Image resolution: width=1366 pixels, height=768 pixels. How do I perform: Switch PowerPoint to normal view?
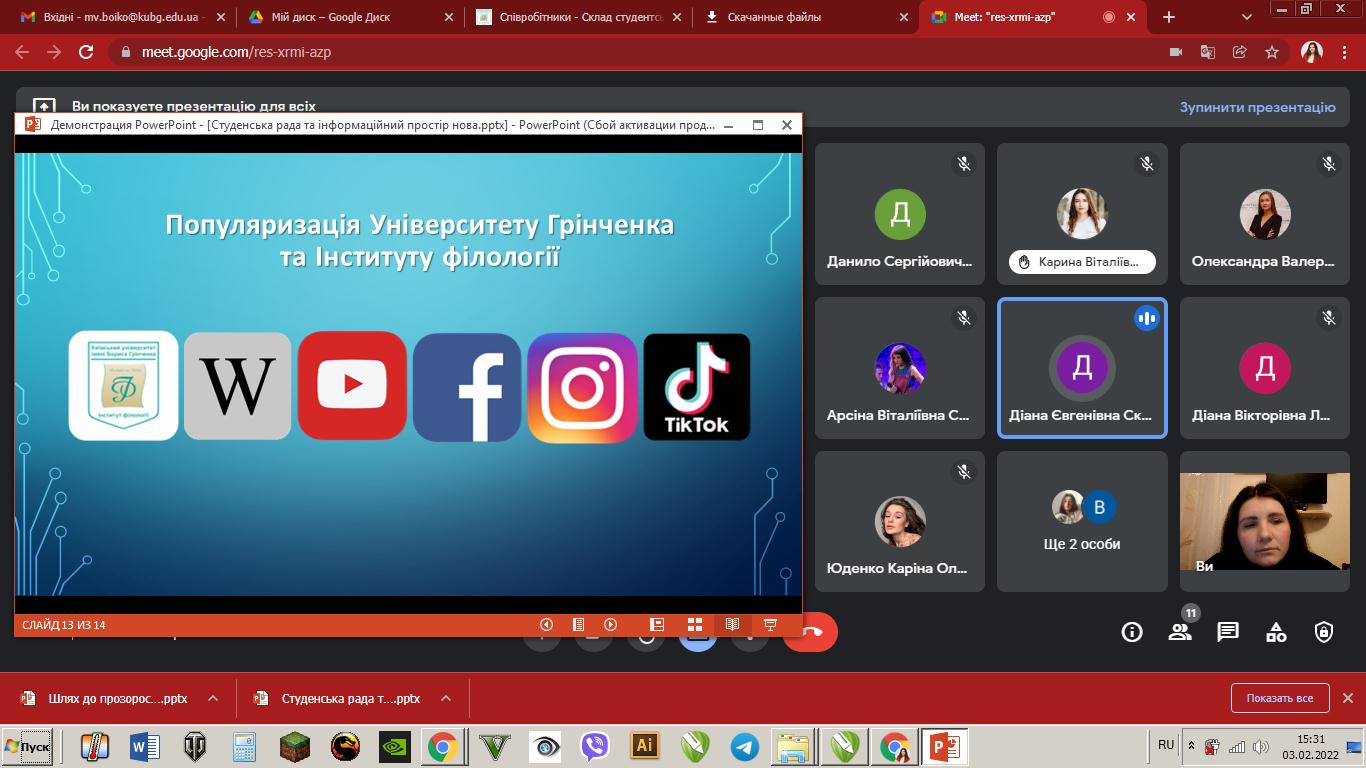[657, 625]
